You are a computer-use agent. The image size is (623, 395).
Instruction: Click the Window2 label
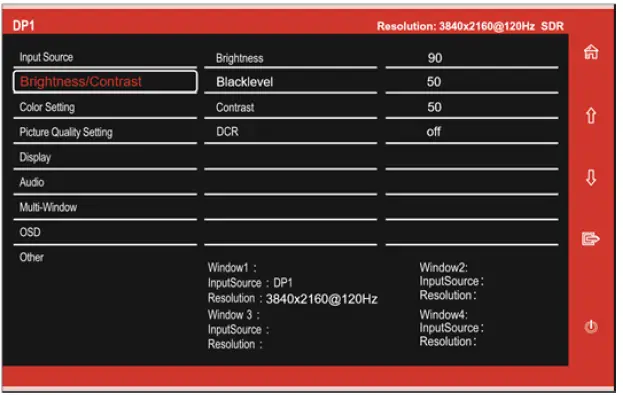click(x=443, y=267)
